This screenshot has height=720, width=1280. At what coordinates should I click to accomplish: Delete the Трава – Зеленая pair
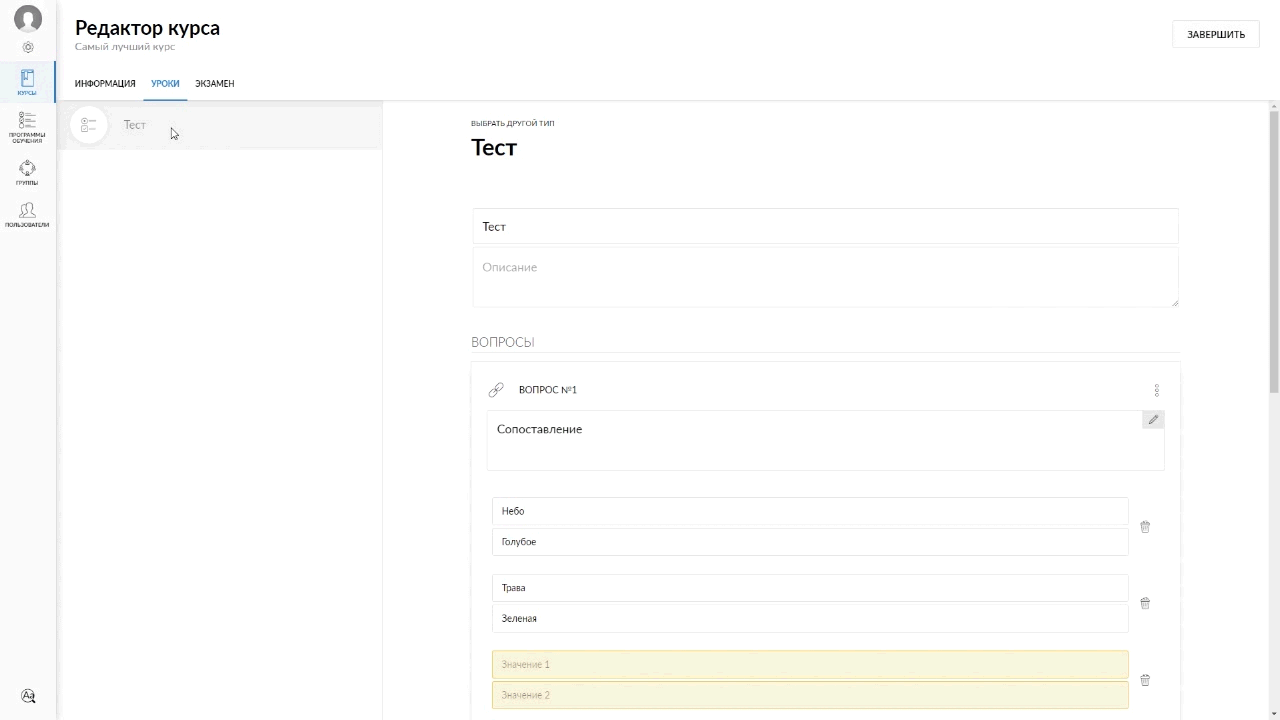coord(1145,603)
